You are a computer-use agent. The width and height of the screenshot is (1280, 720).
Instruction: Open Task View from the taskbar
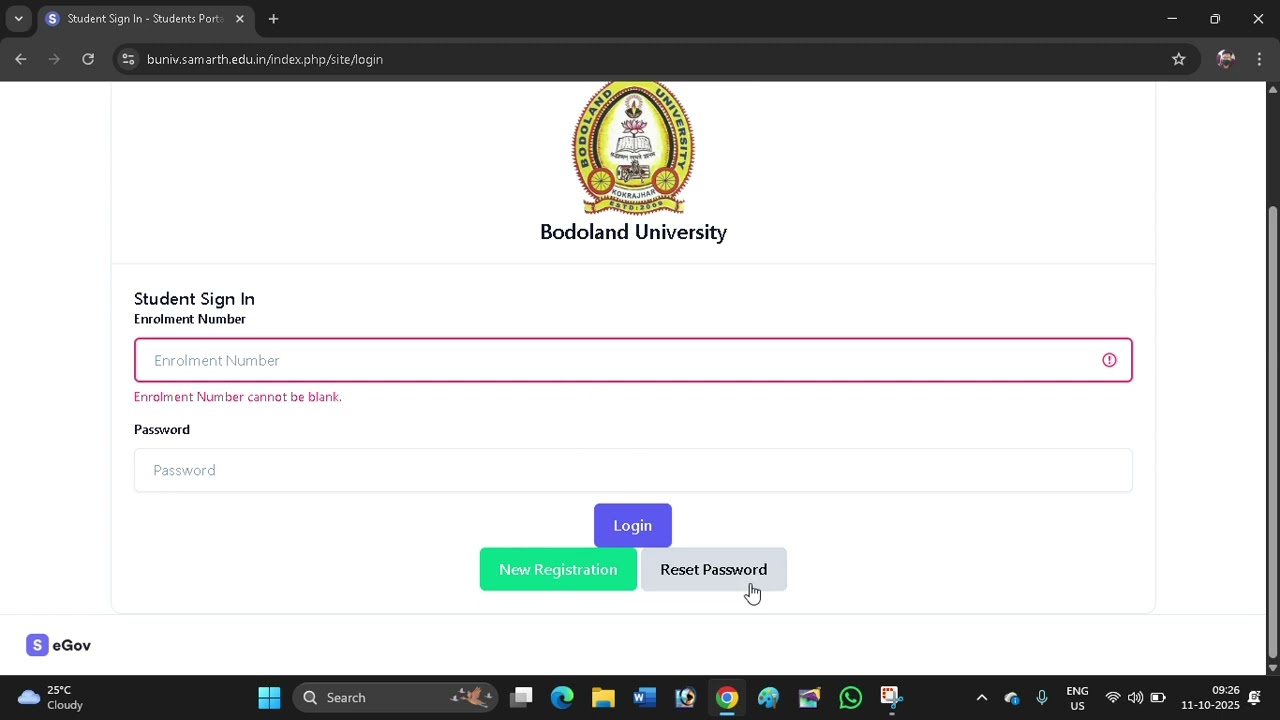[x=521, y=697]
